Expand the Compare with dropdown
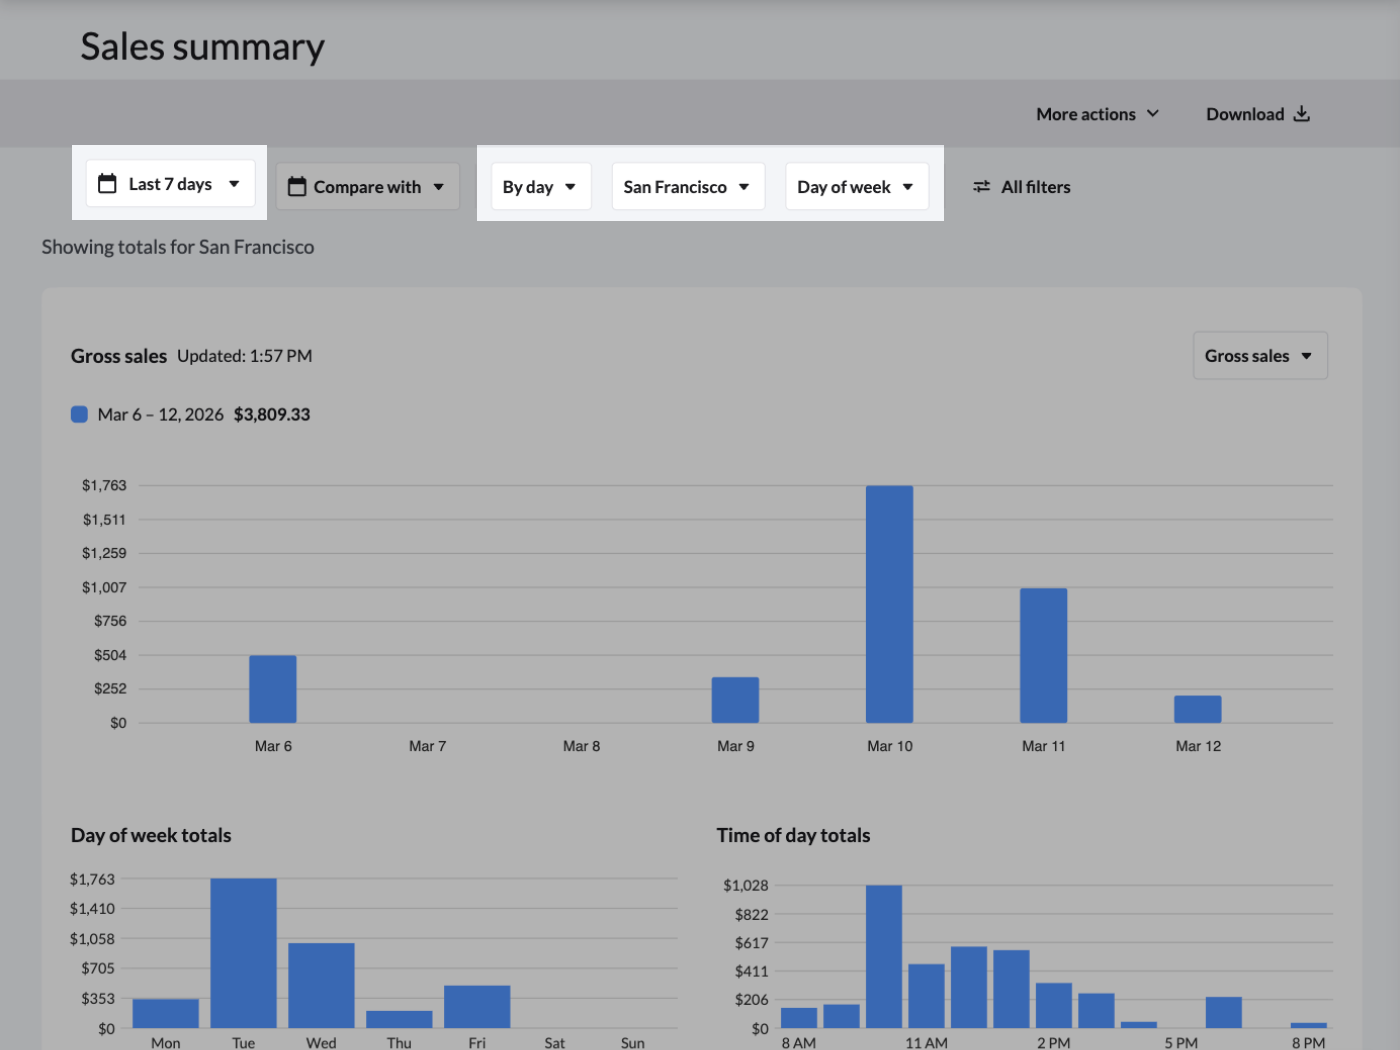Viewport: 1400px width, 1050px height. pos(367,187)
